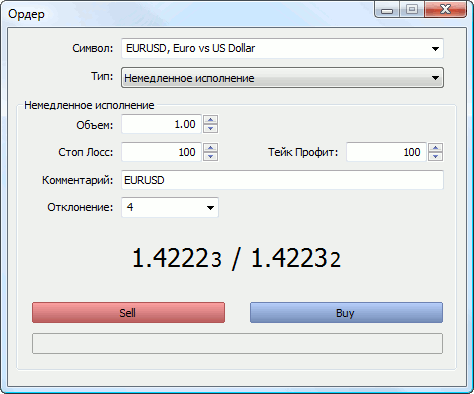Open the Символ dropdown list

pos(435,49)
